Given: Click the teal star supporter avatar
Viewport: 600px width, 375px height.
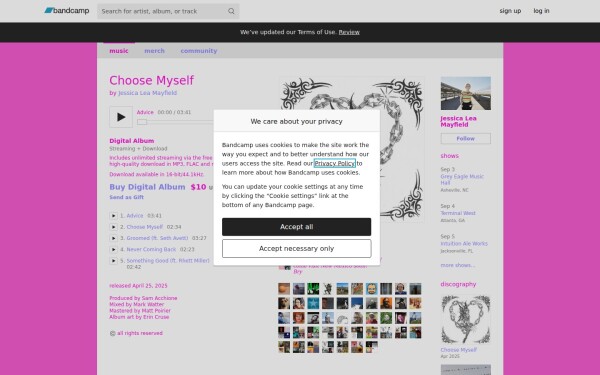Looking at the screenshot, I should (313, 303).
